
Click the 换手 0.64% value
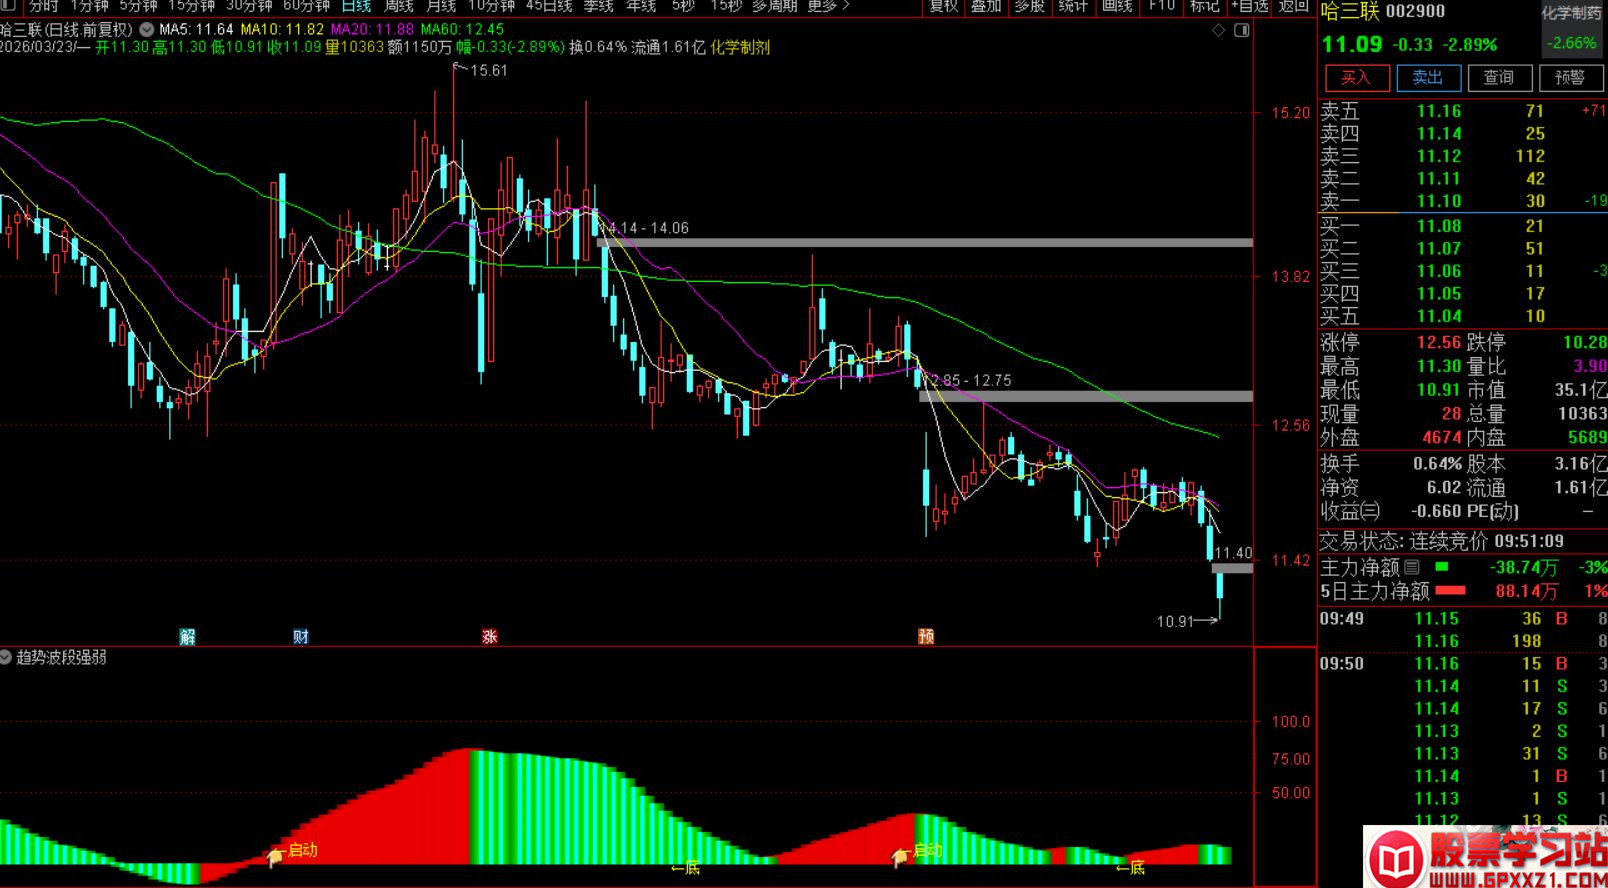pos(1438,464)
